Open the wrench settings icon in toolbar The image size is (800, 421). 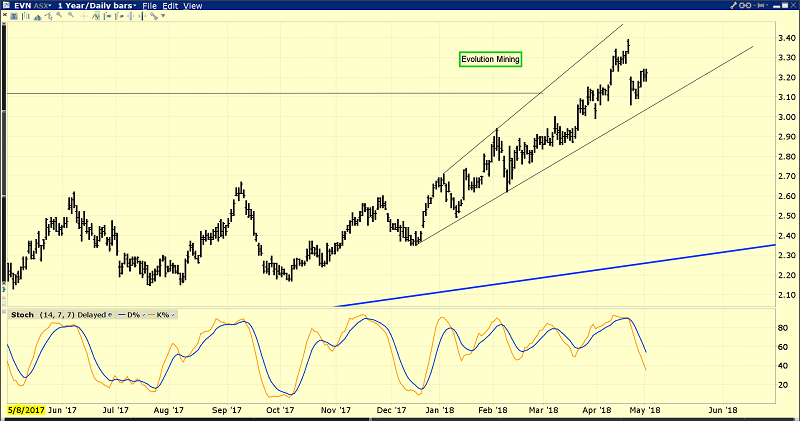tap(154, 16)
